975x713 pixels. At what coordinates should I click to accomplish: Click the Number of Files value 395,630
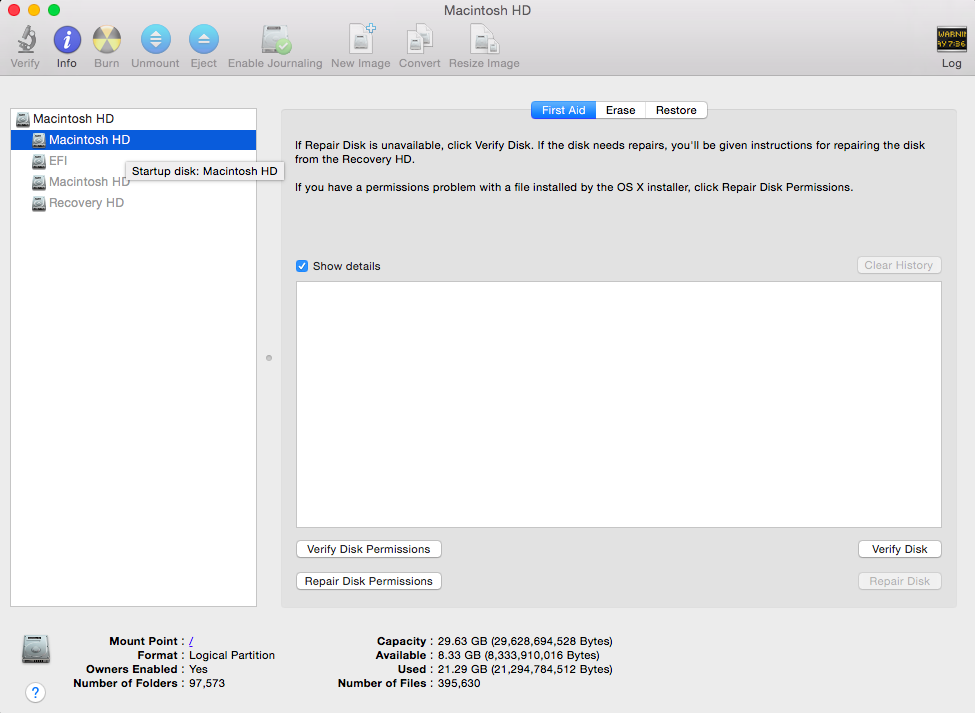[459, 684]
